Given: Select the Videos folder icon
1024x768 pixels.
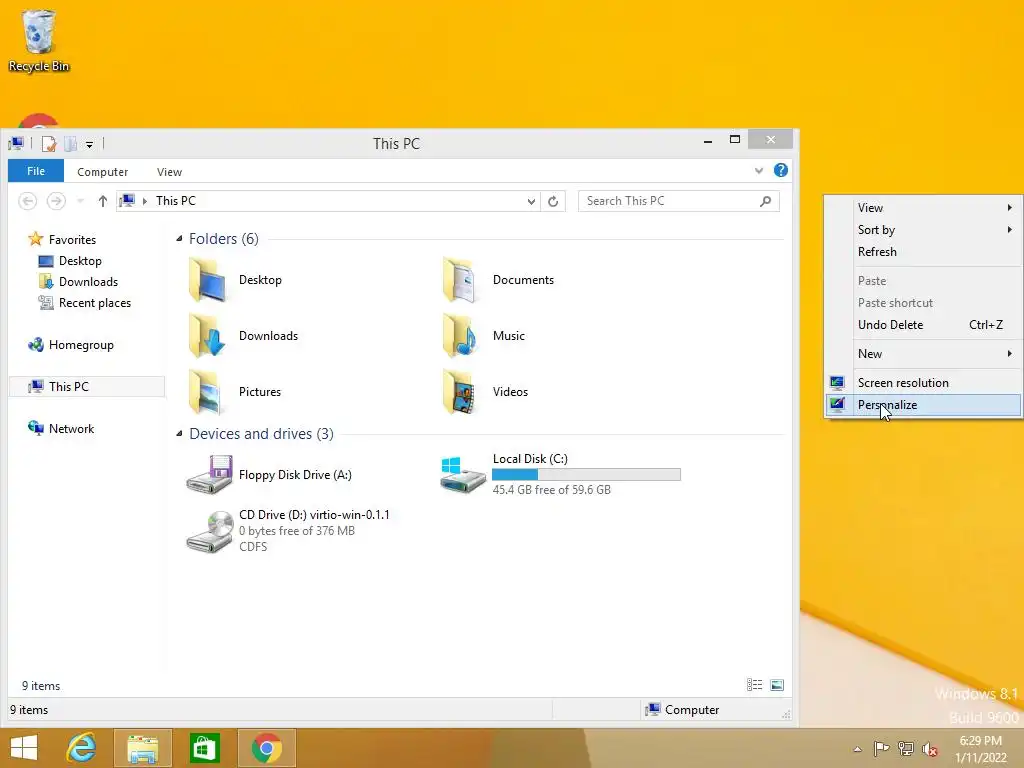Looking at the screenshot, I should point(462,392).
